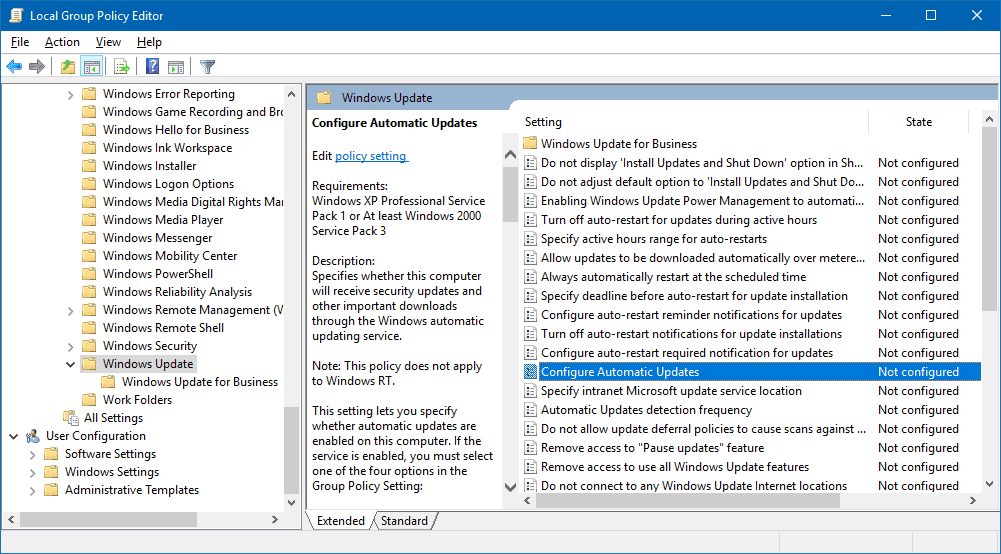Select Windows Hello for Business folder

point(176,130)
